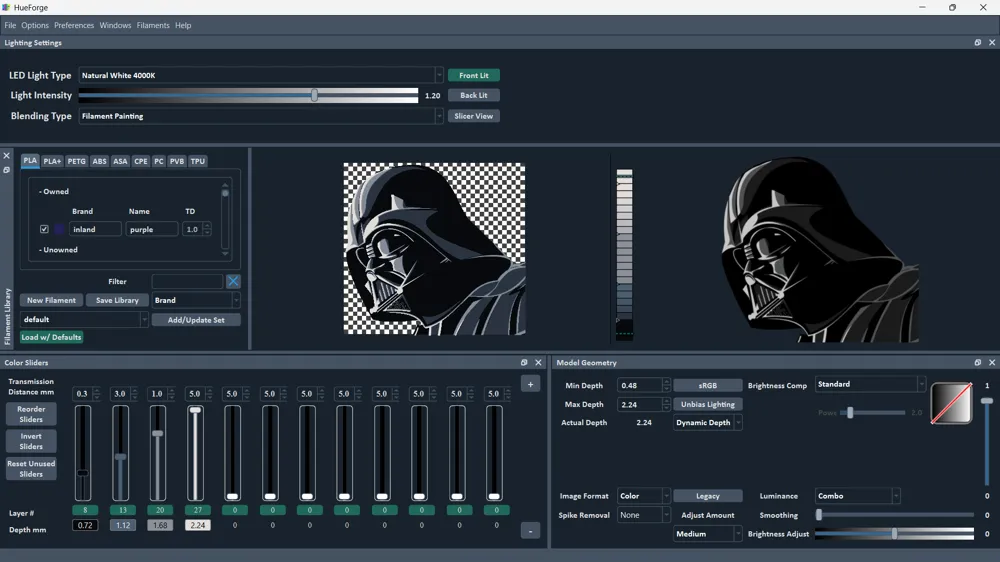
Task: Remove a color slider with minus button
Action: (531, 531)
